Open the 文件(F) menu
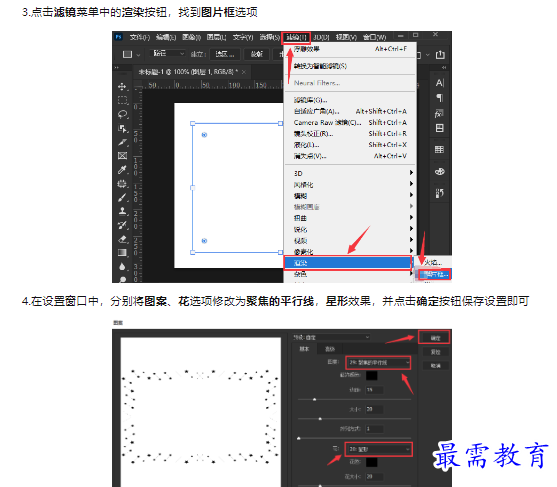Image resolution: width=557 pixels, height=487 pixels. (x=140, y=37)
